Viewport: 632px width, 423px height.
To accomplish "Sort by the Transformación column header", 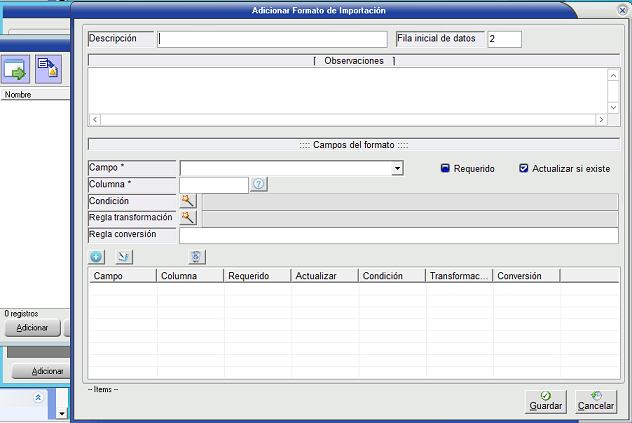I will tap(459, 275).
